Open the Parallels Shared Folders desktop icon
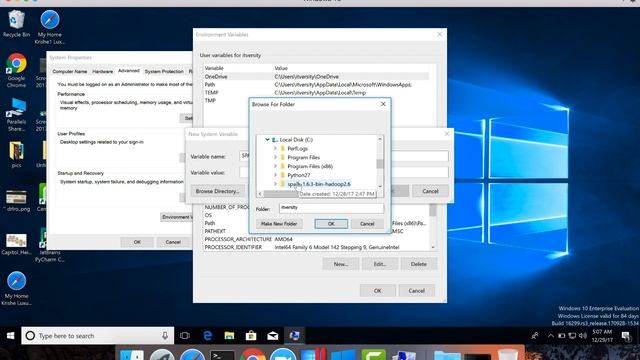 (16, 114)
